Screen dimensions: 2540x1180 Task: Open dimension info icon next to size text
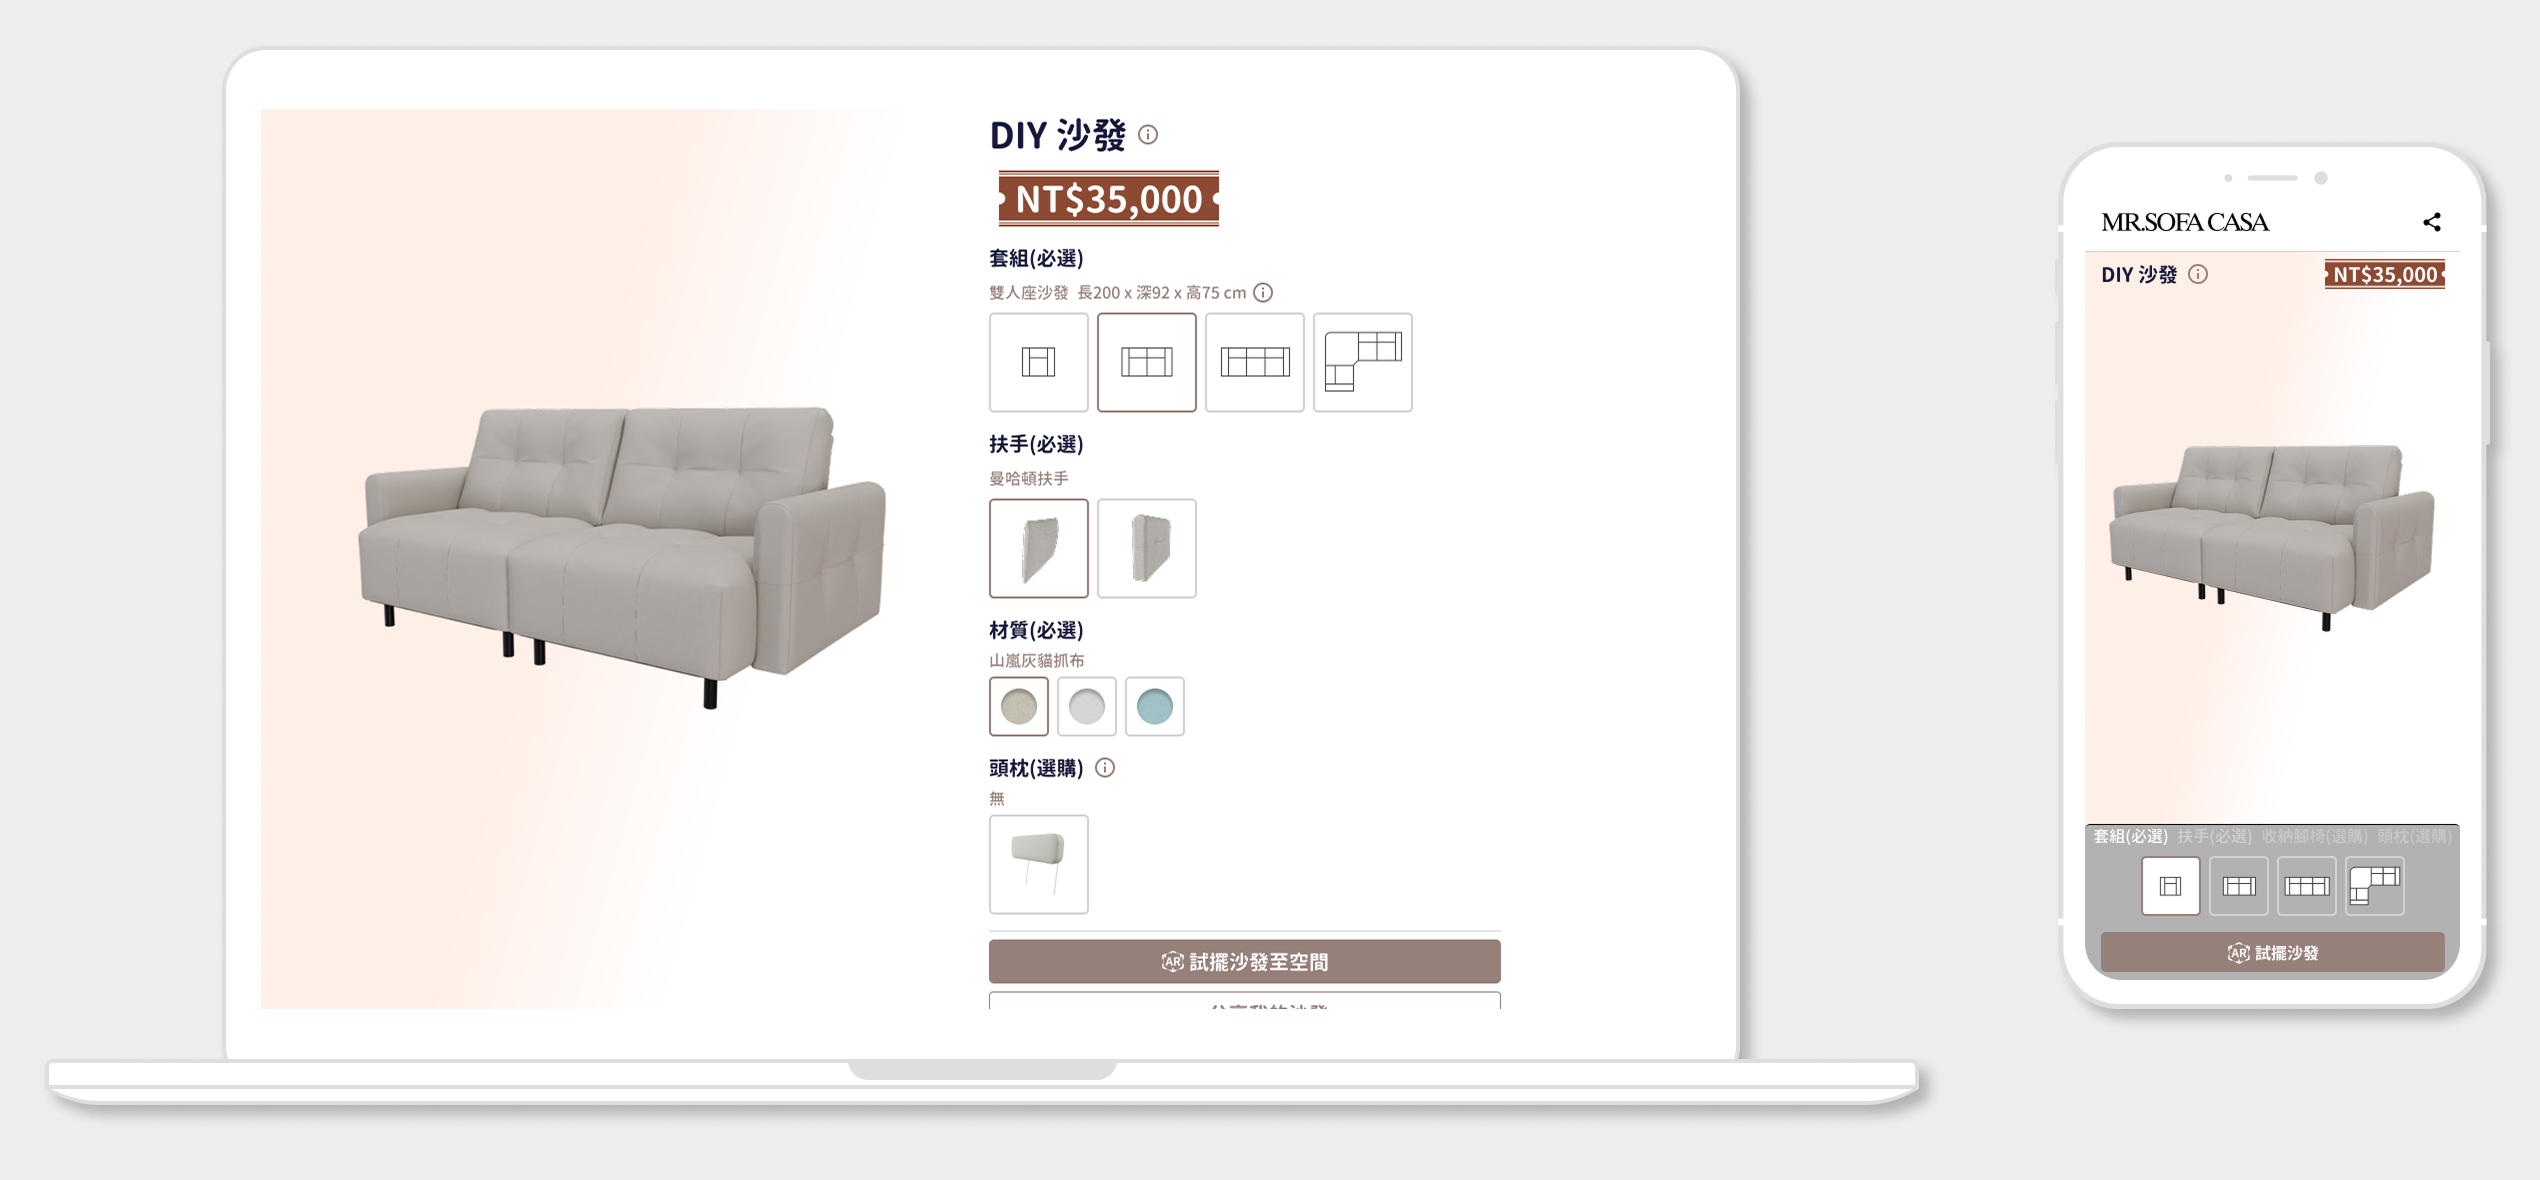pos(1263,293)
